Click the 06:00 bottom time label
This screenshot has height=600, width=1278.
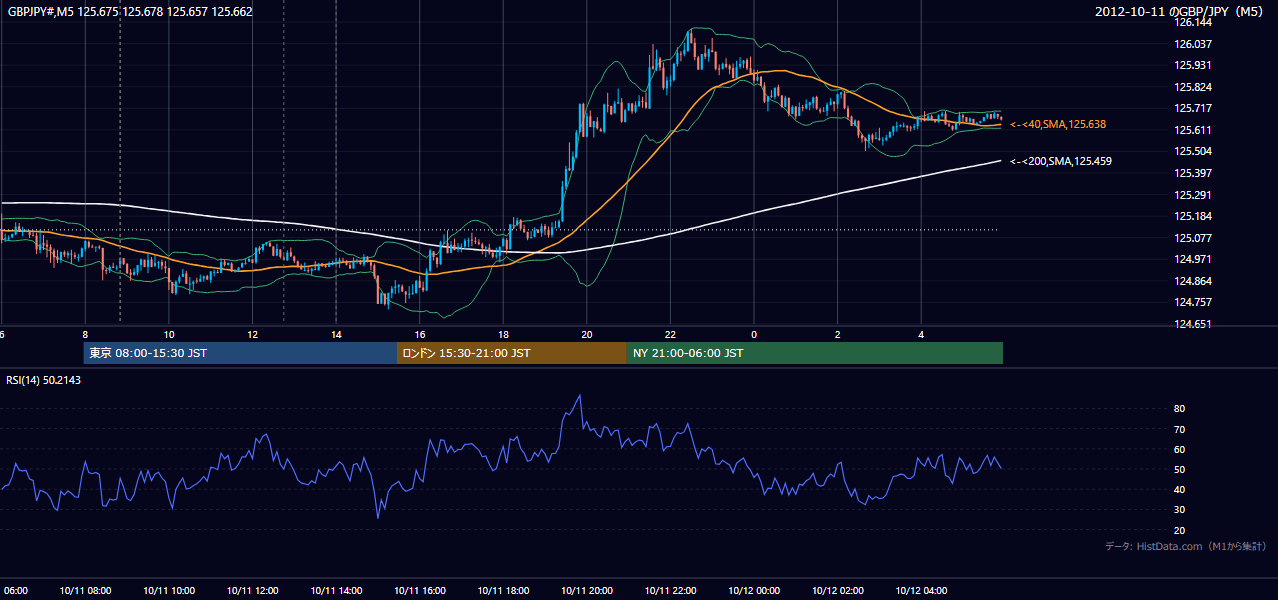[x=14, y=591]
